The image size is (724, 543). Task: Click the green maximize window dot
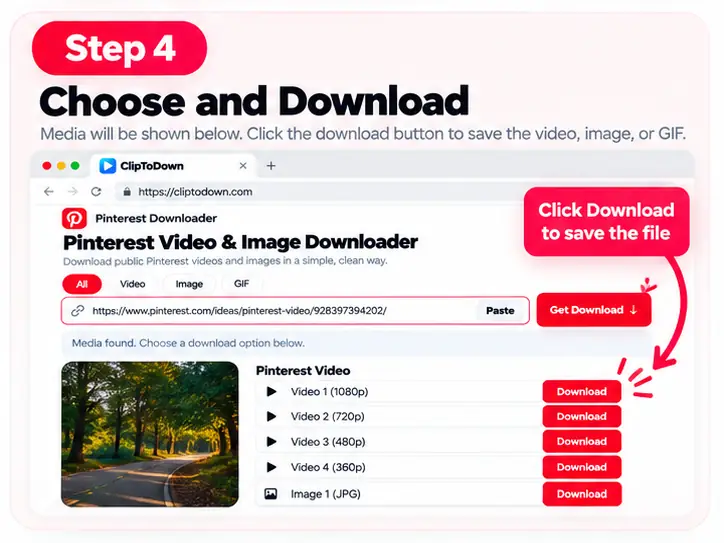[75, 166]
